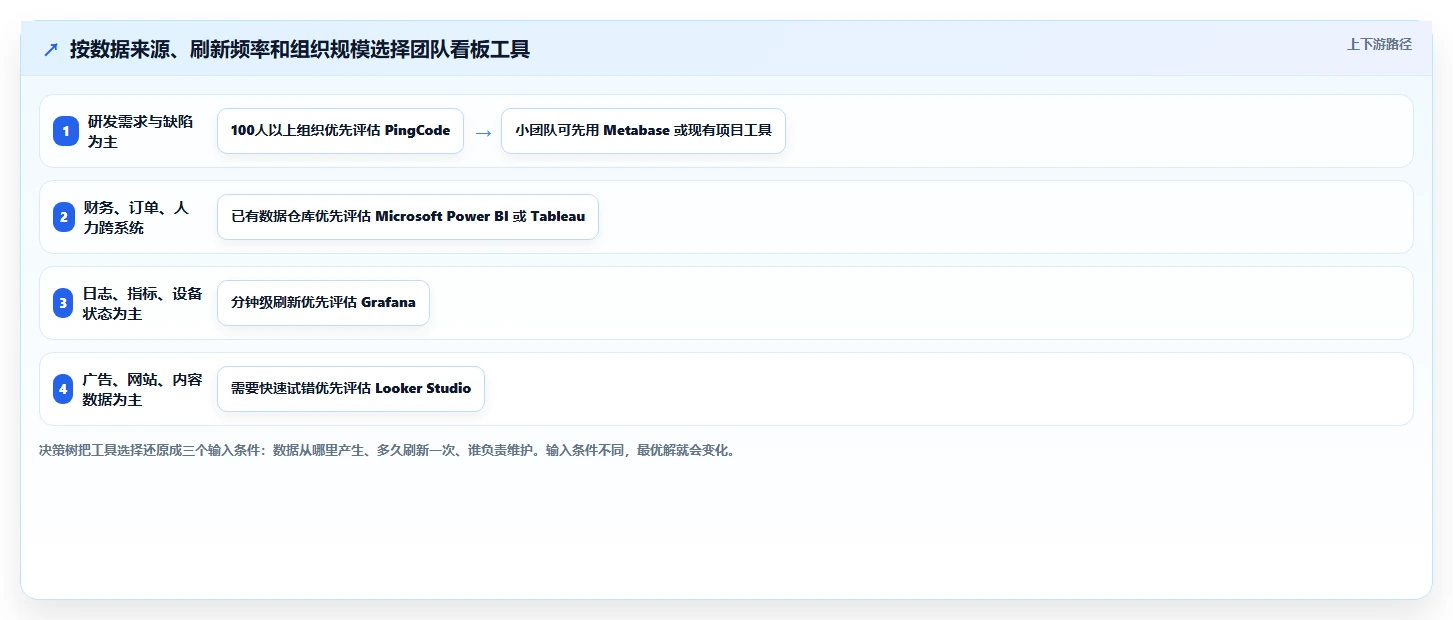1453x620 pixels.
Task: Click the arrow between PingCode and Metabase
Action: tap(483, 132)
